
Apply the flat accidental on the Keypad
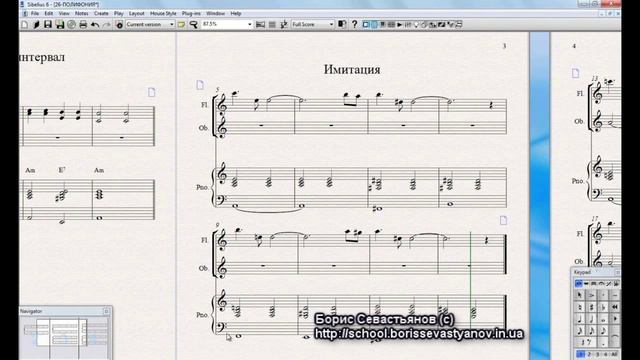[603, 307]
